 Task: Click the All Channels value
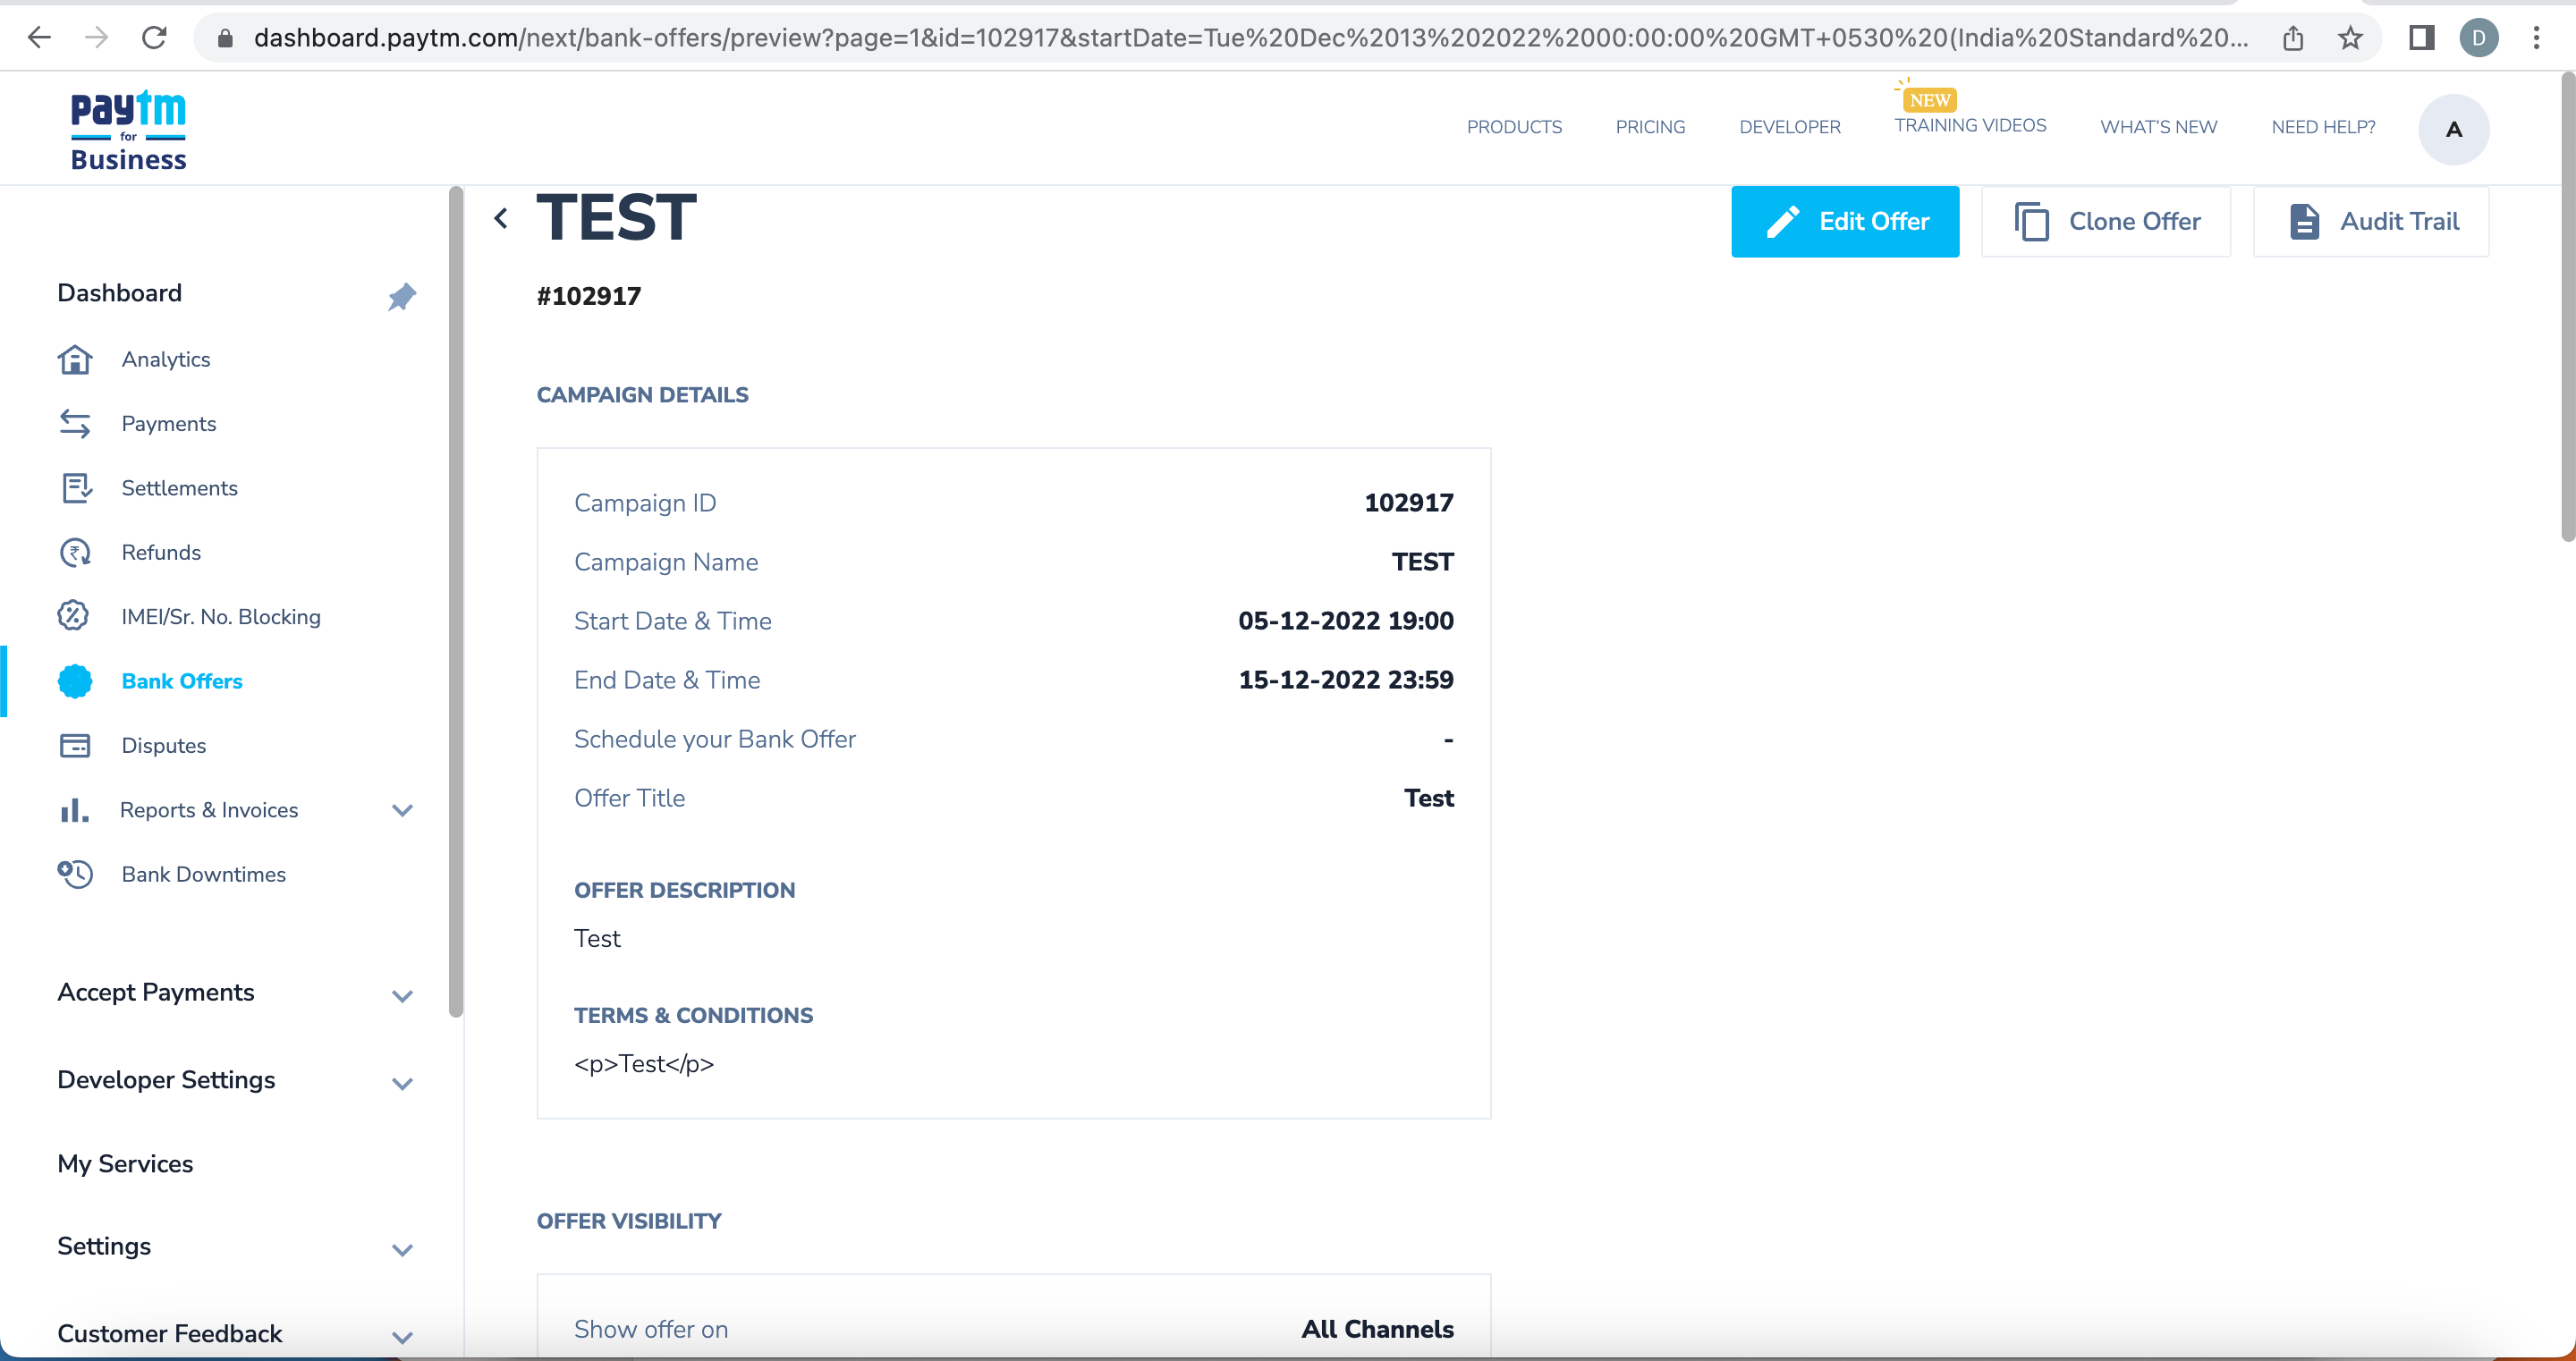click(x=1377, y=1328)
